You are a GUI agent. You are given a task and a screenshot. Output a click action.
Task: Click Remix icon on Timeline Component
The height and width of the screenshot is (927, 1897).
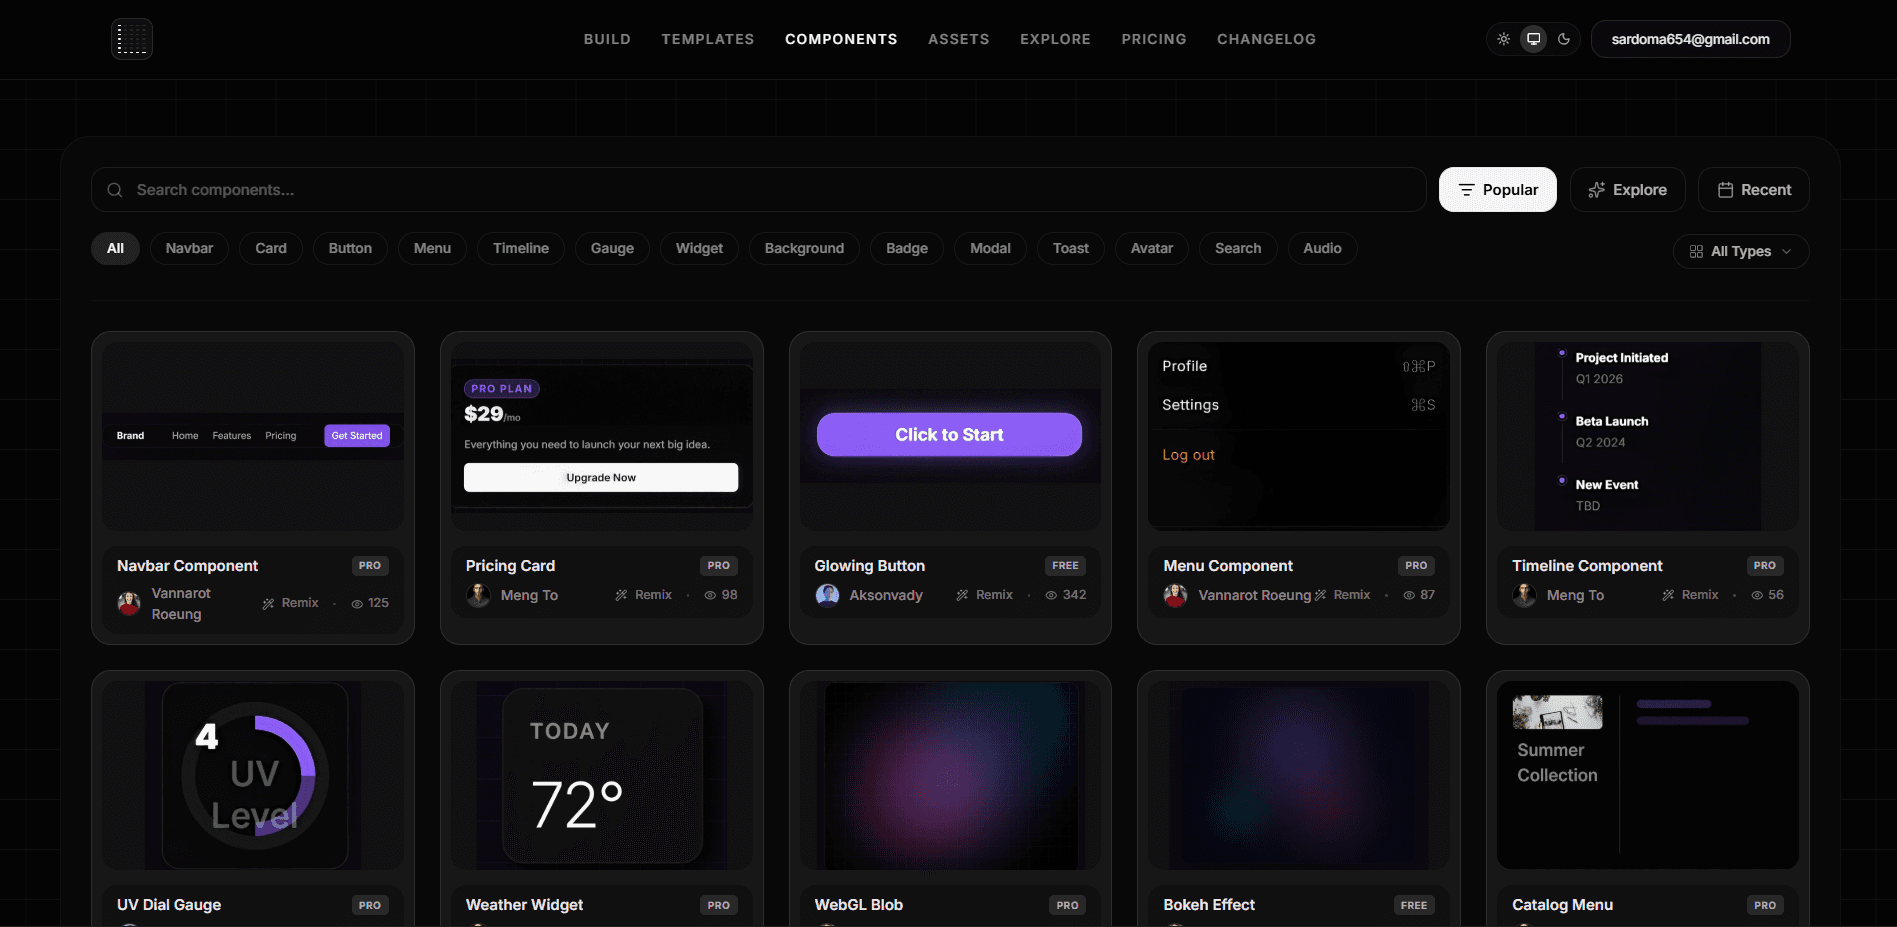(1668, 595)
